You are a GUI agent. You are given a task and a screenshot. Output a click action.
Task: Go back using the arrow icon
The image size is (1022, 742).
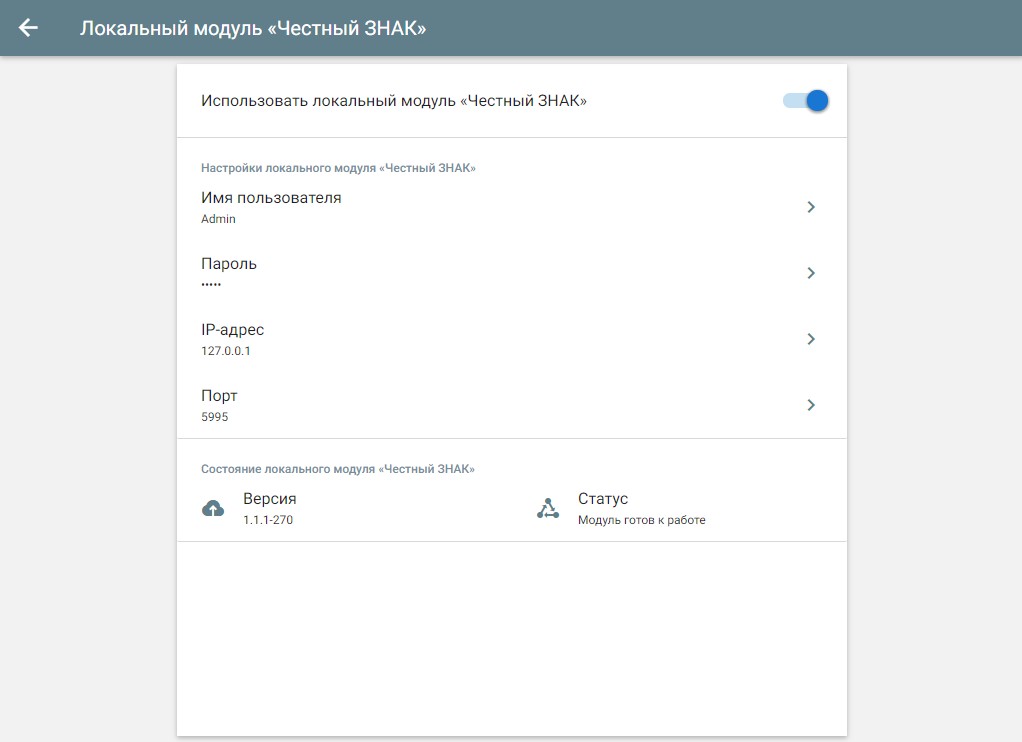pos(28,28)
